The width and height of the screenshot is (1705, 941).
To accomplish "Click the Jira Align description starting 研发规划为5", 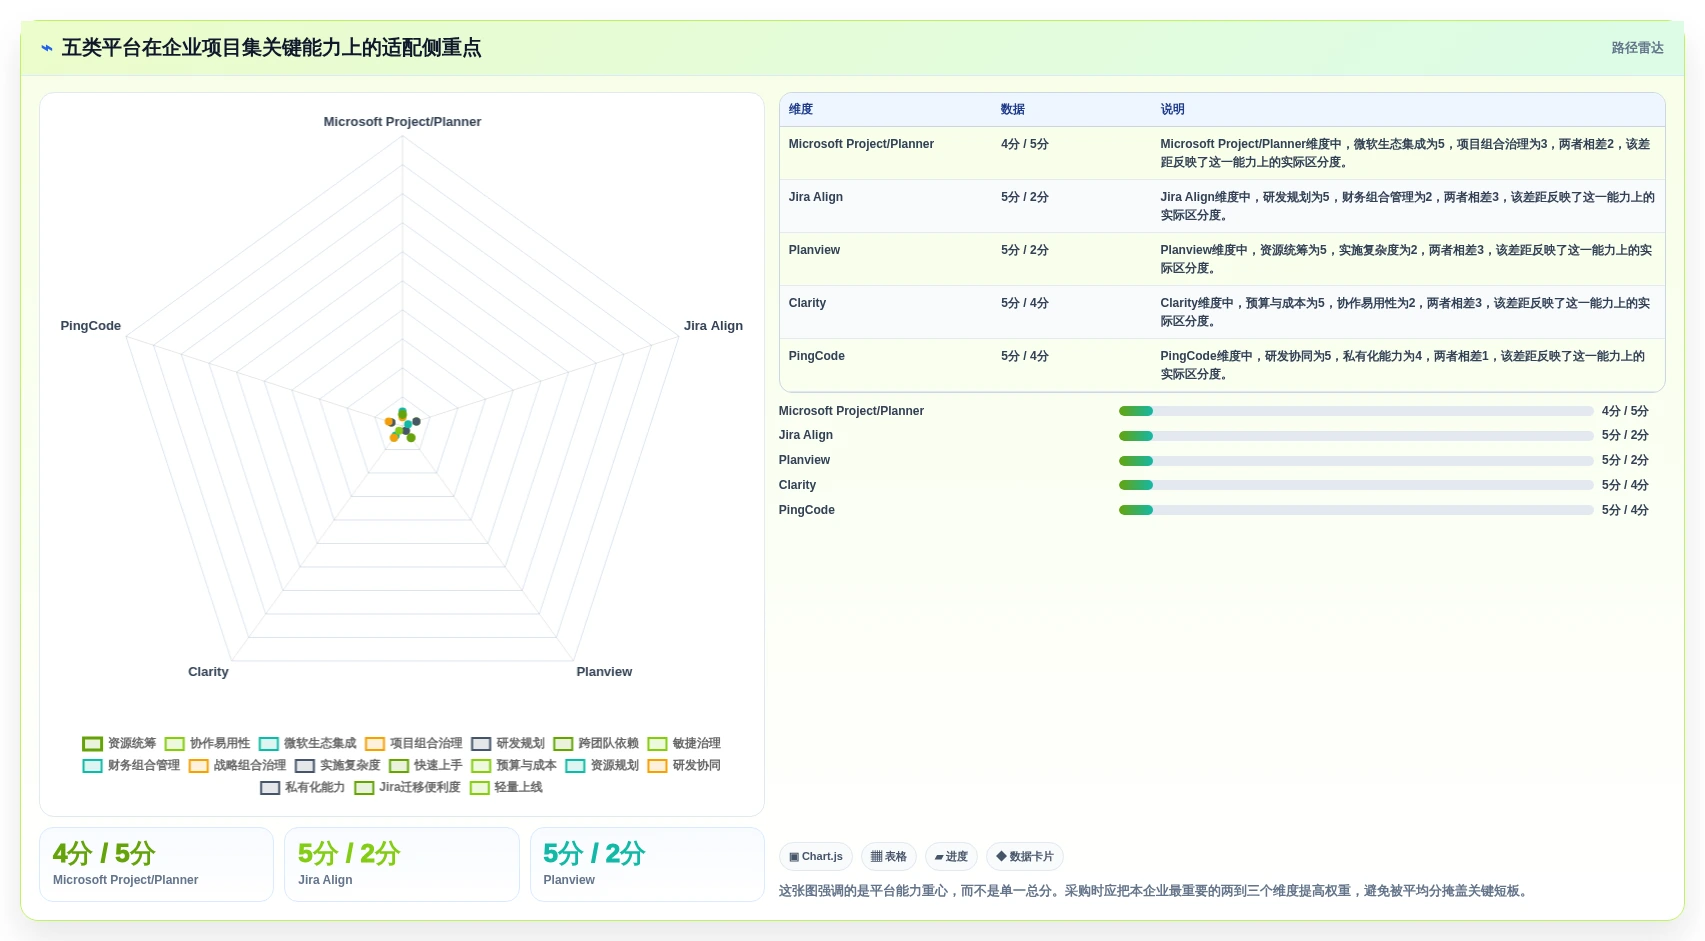I will (1407, 206).
